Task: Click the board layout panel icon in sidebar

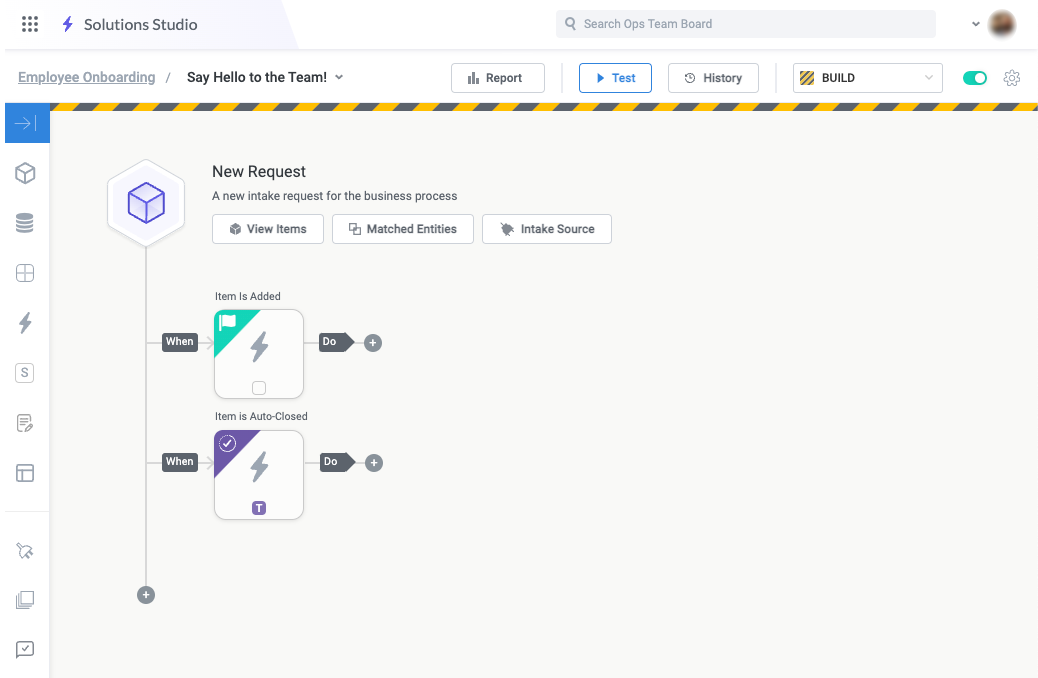Action: coord(27,472)
